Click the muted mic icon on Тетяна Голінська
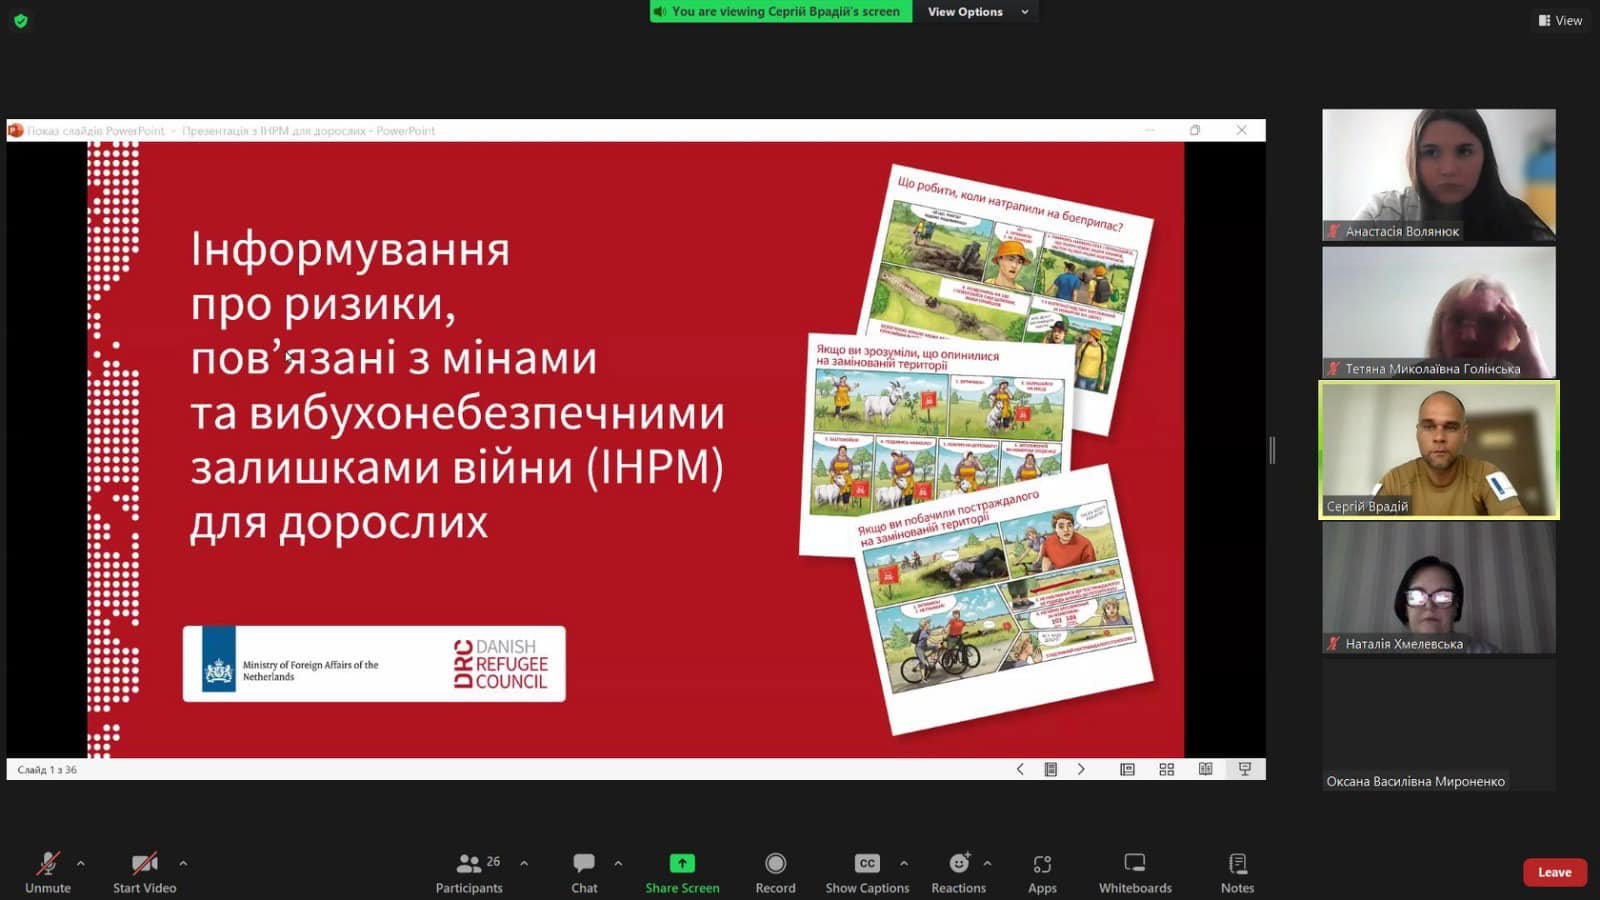 coord(1333,369)
